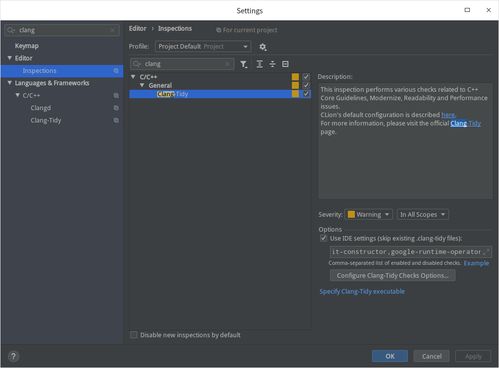Click the reset to empty square icon
The image size is (499, 368).
(x=285, y=64)
